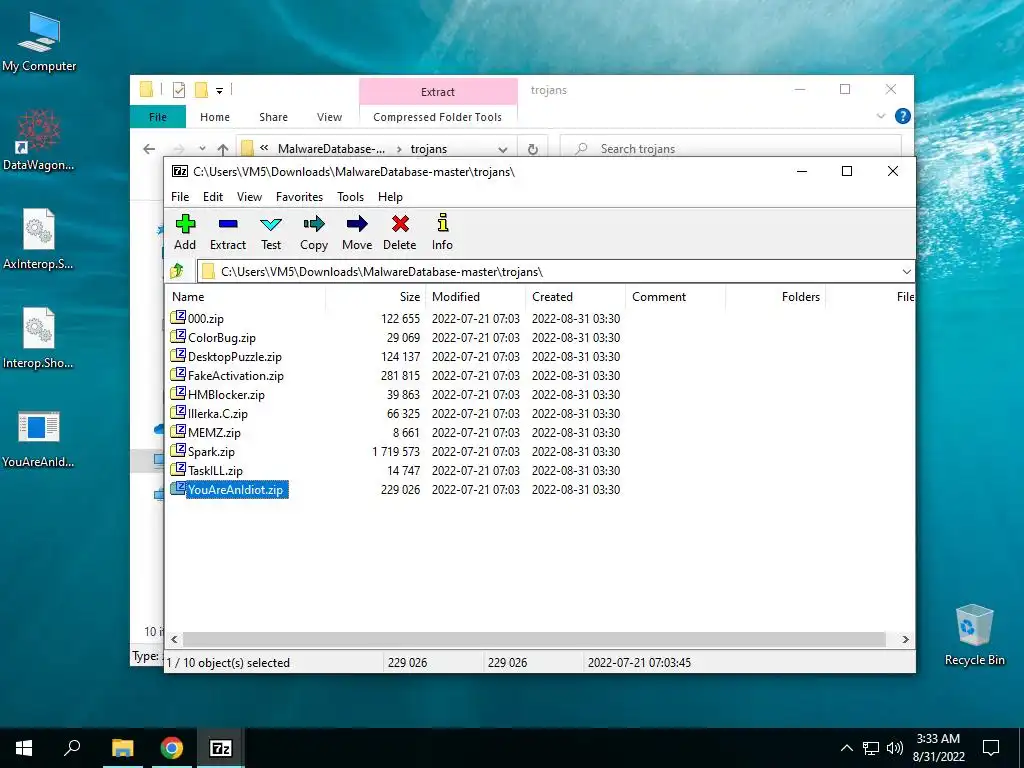Open Info for the selected file

click(442, 232)
